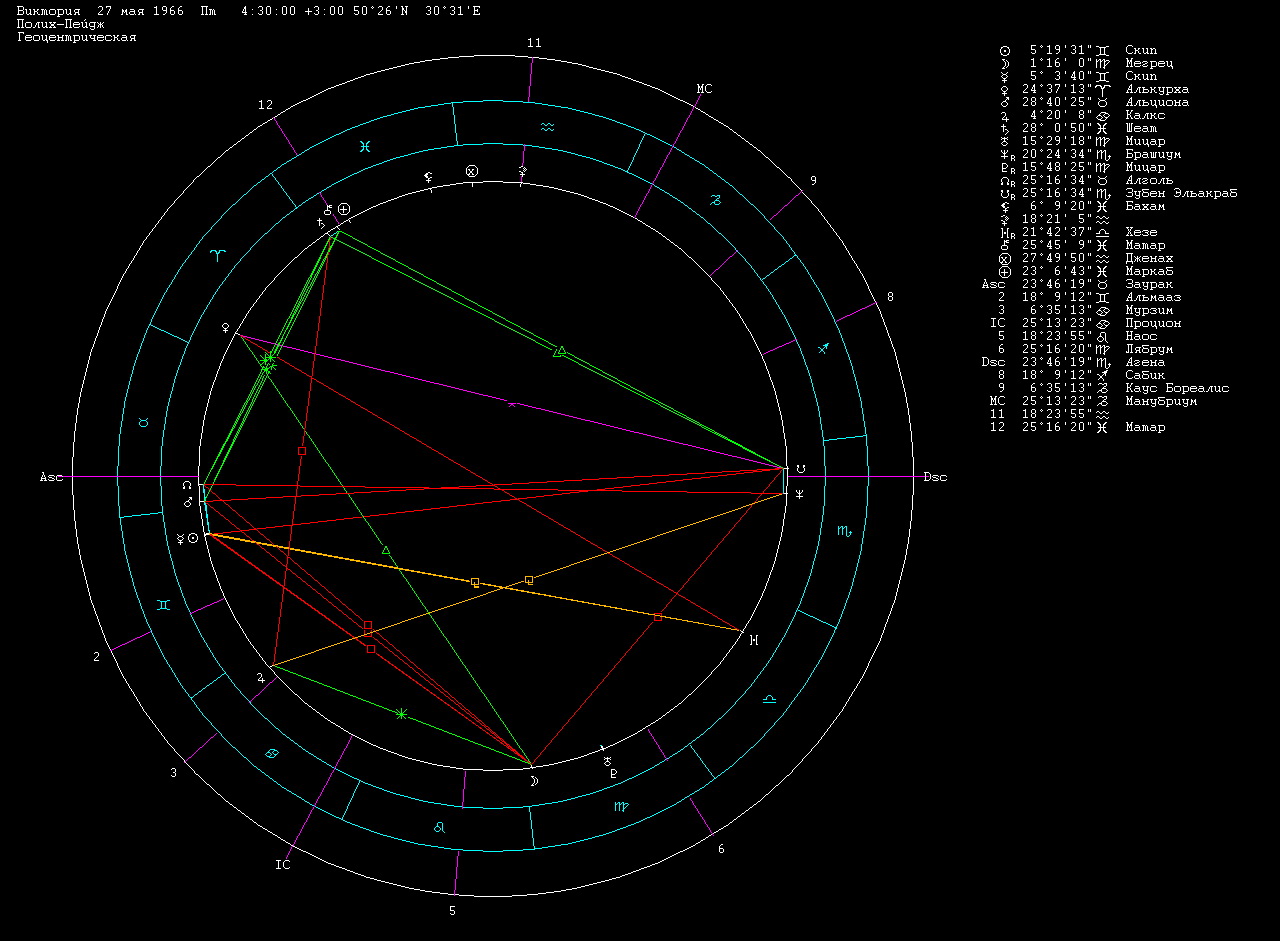The height and width of the screenshot is (941, 1280).
Task: Select house number 11 label above the wheel
Action: click(x=534, y=43)
